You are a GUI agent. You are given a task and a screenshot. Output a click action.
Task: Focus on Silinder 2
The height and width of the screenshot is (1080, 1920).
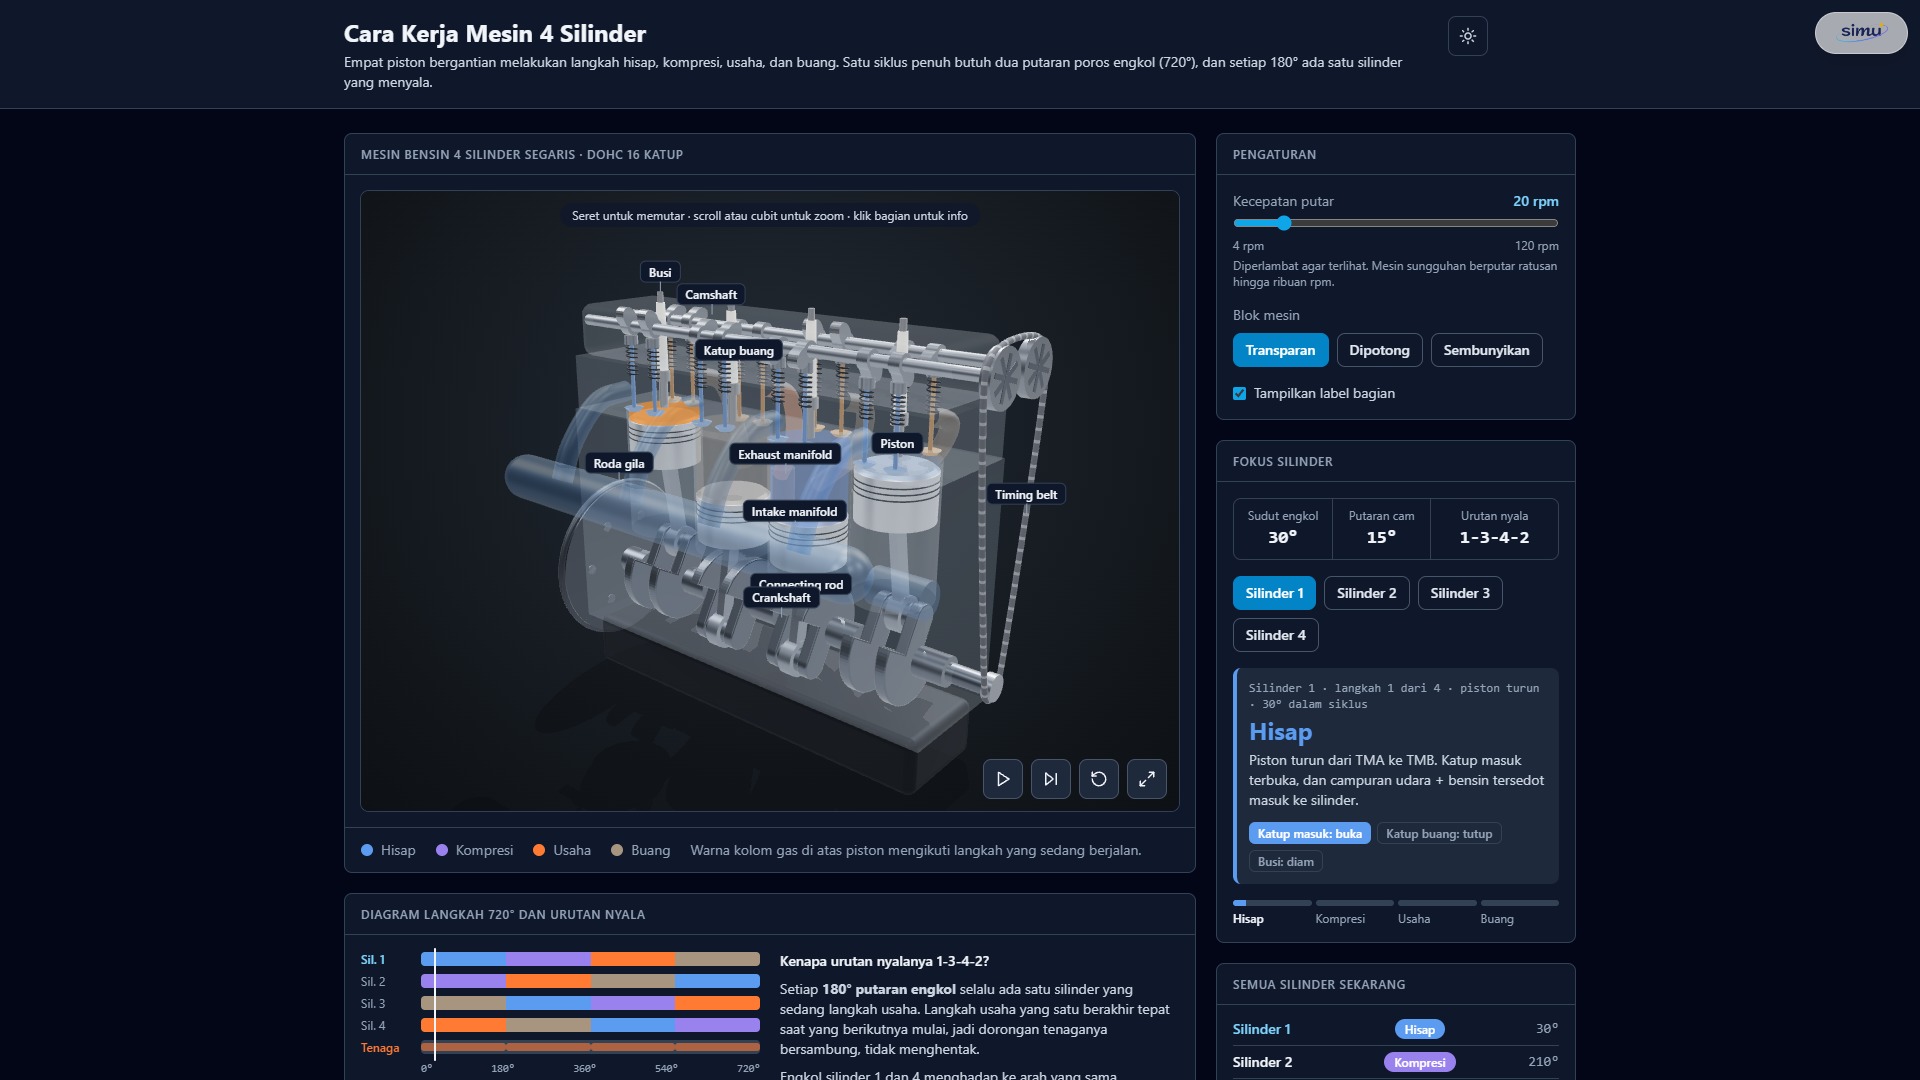(1366, 593)
